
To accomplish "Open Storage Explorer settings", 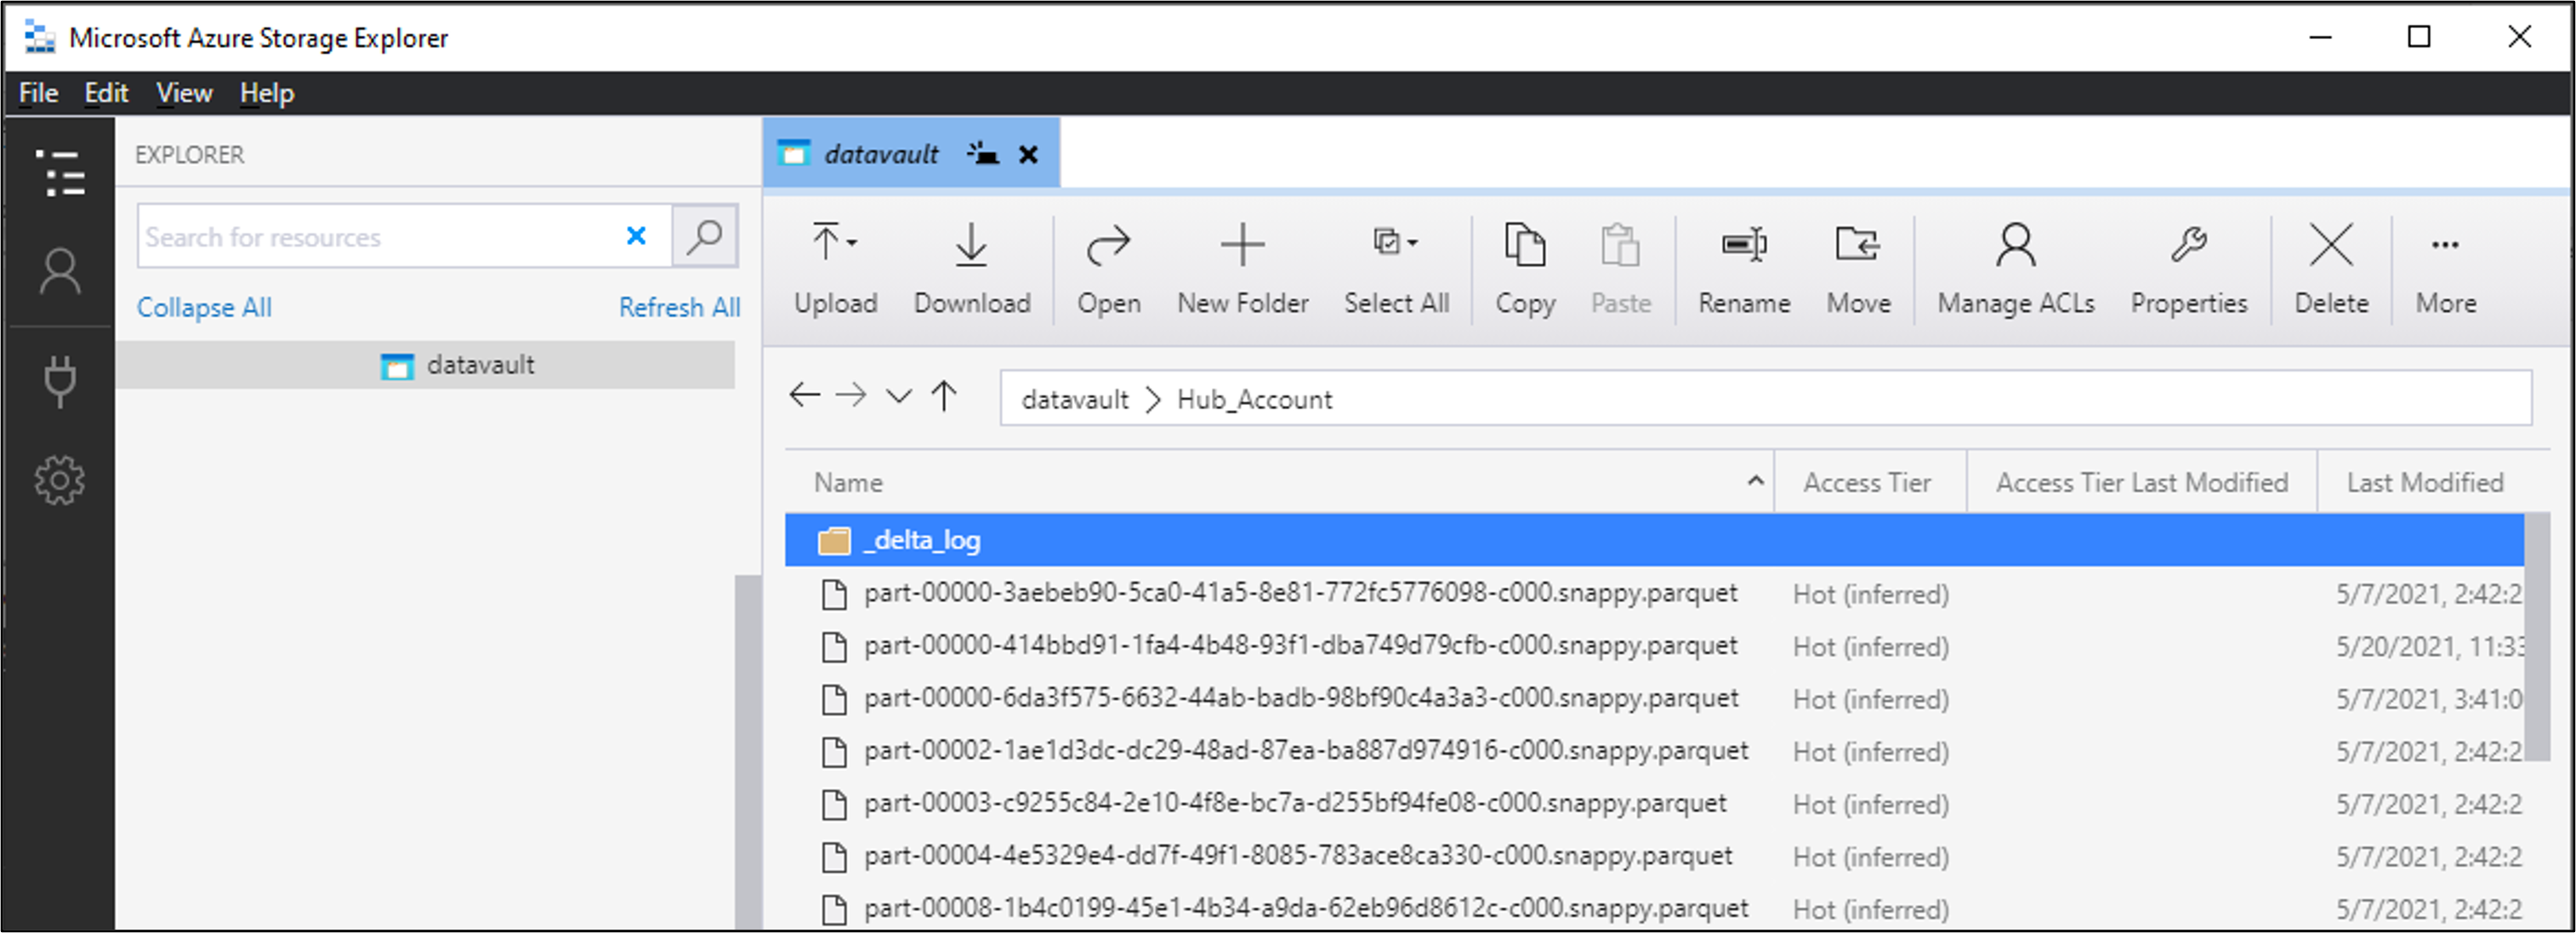I will coord(60,479).
